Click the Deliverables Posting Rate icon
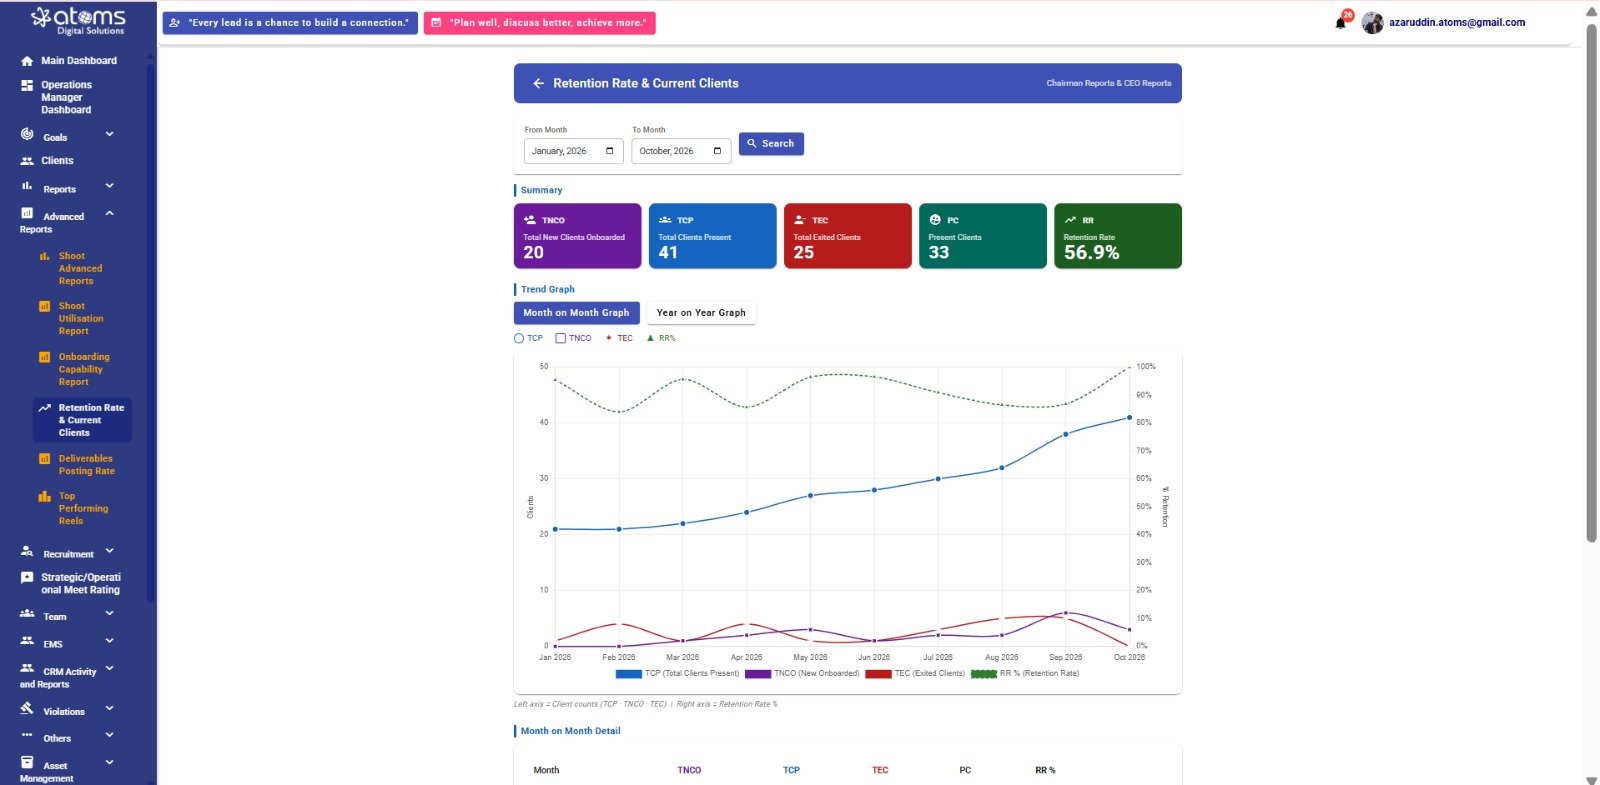Screen dimensions: 1600x785 (x=44, y=459)
